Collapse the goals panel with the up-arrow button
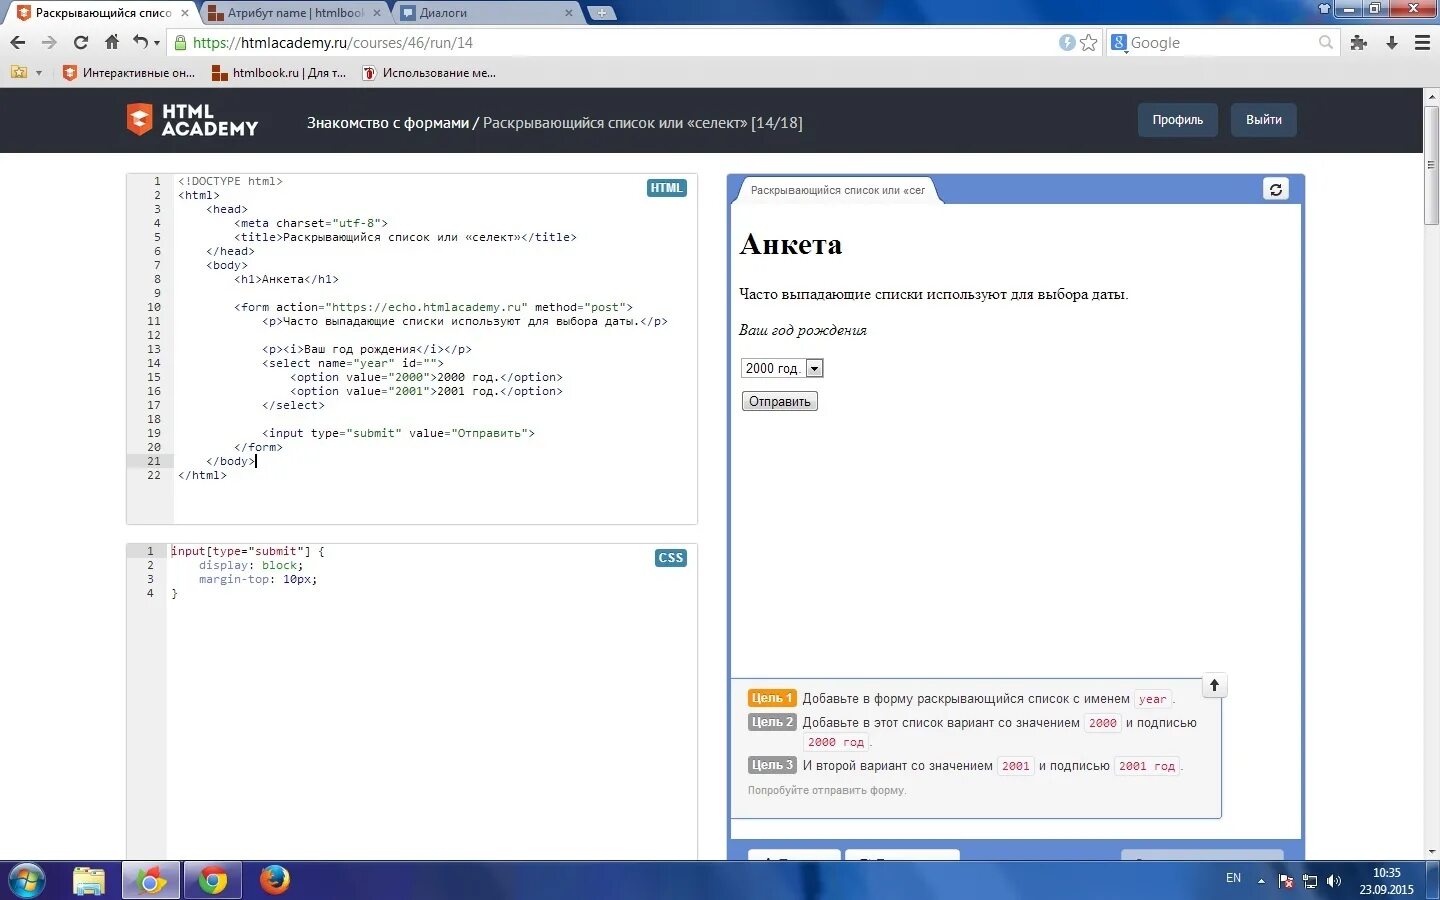Screen dimensions: 1440x900 (x=1214, y=685)
